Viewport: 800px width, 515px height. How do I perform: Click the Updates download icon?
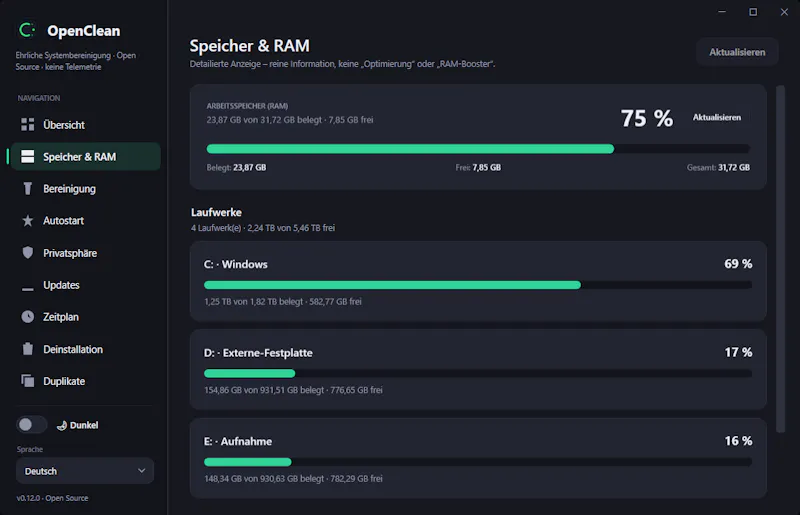click(28, 285)
